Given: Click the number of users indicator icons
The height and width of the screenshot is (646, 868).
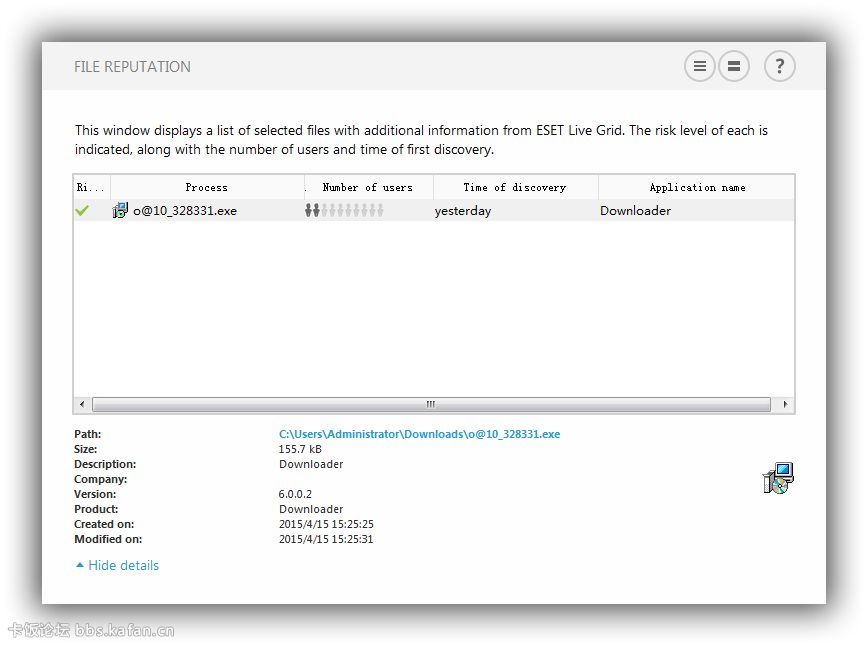Looking at the screenshot, I should point(344,210).
